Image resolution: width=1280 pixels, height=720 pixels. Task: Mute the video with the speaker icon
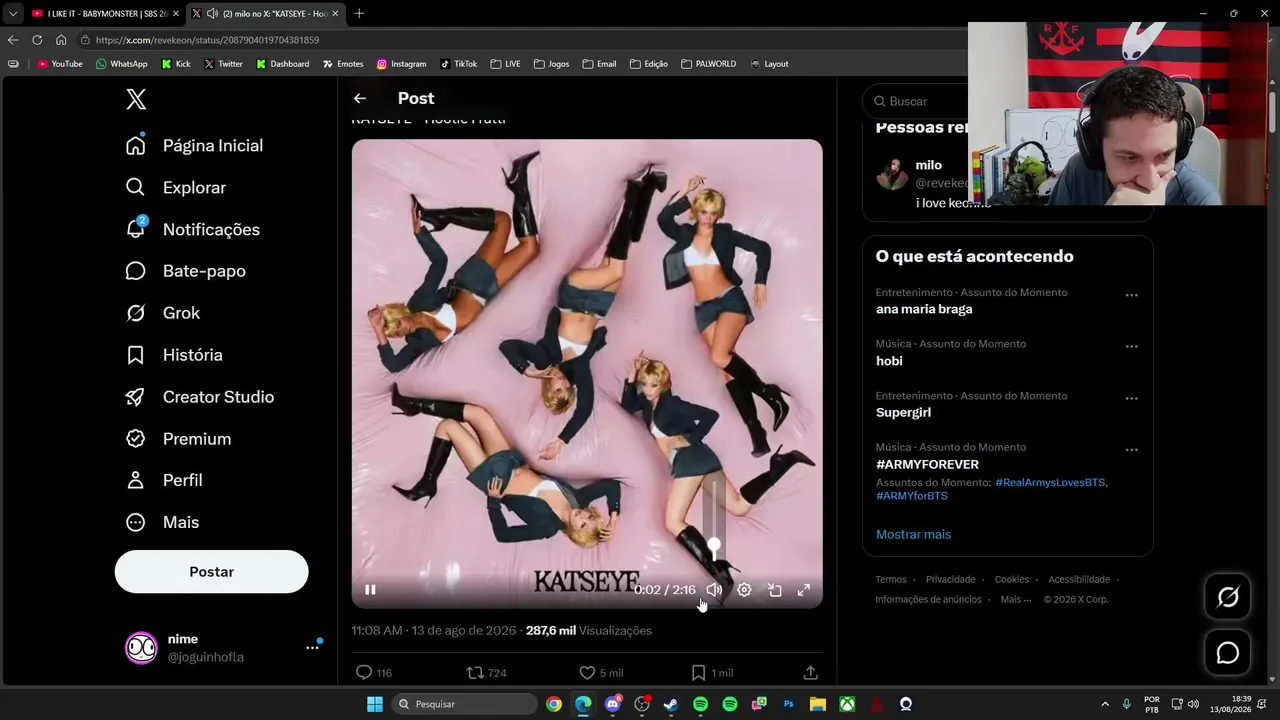(x=714, y=590)
